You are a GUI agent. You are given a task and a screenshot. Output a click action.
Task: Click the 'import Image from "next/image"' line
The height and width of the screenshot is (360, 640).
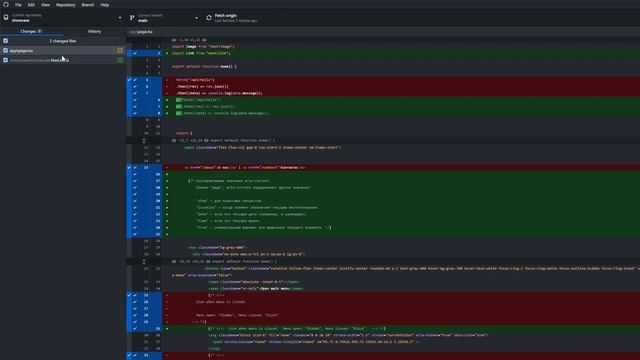pos(203,47)
